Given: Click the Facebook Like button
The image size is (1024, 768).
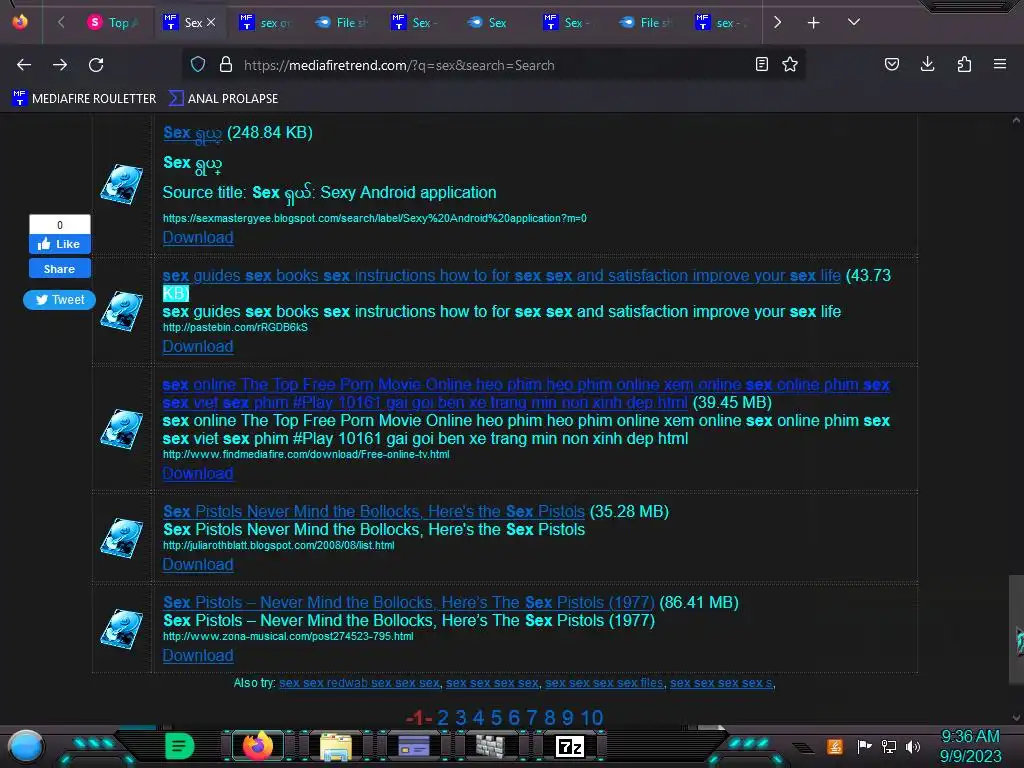Looking at the screenshot, I should tap(59, 244).
